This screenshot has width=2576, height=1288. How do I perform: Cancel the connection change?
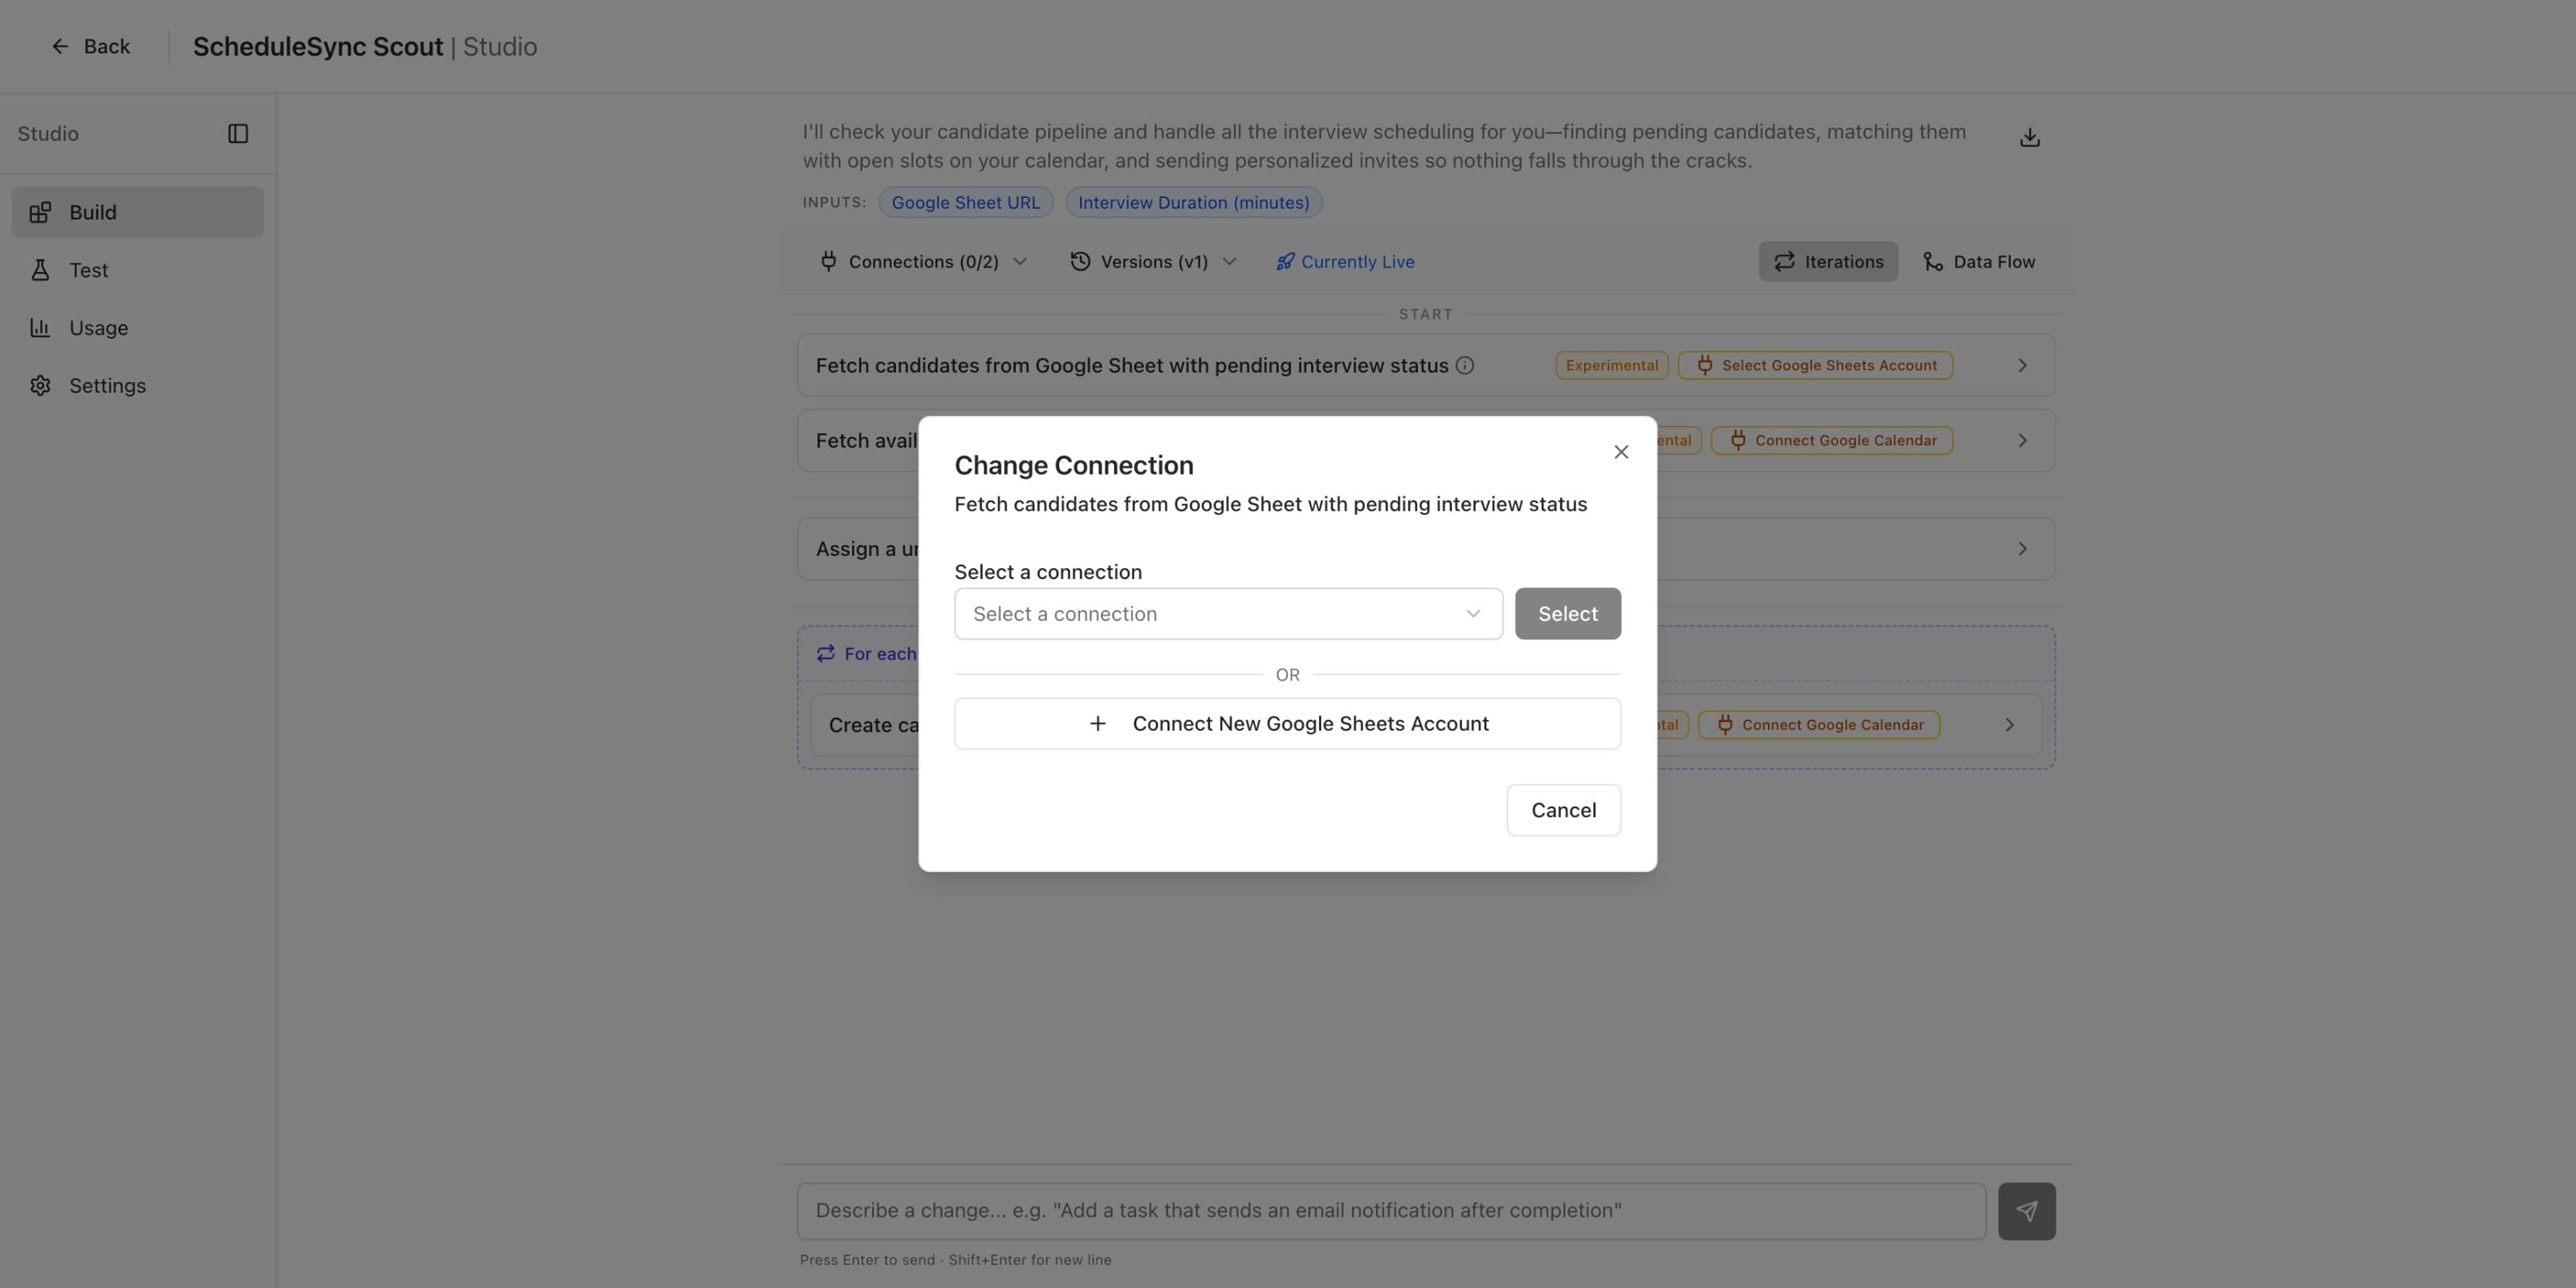pyautogui.click(x=1563, y=810)
